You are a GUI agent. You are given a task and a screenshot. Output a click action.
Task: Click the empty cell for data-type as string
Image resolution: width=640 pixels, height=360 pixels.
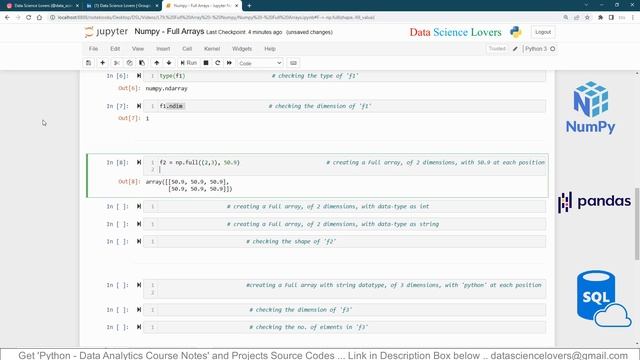point(344,224)
